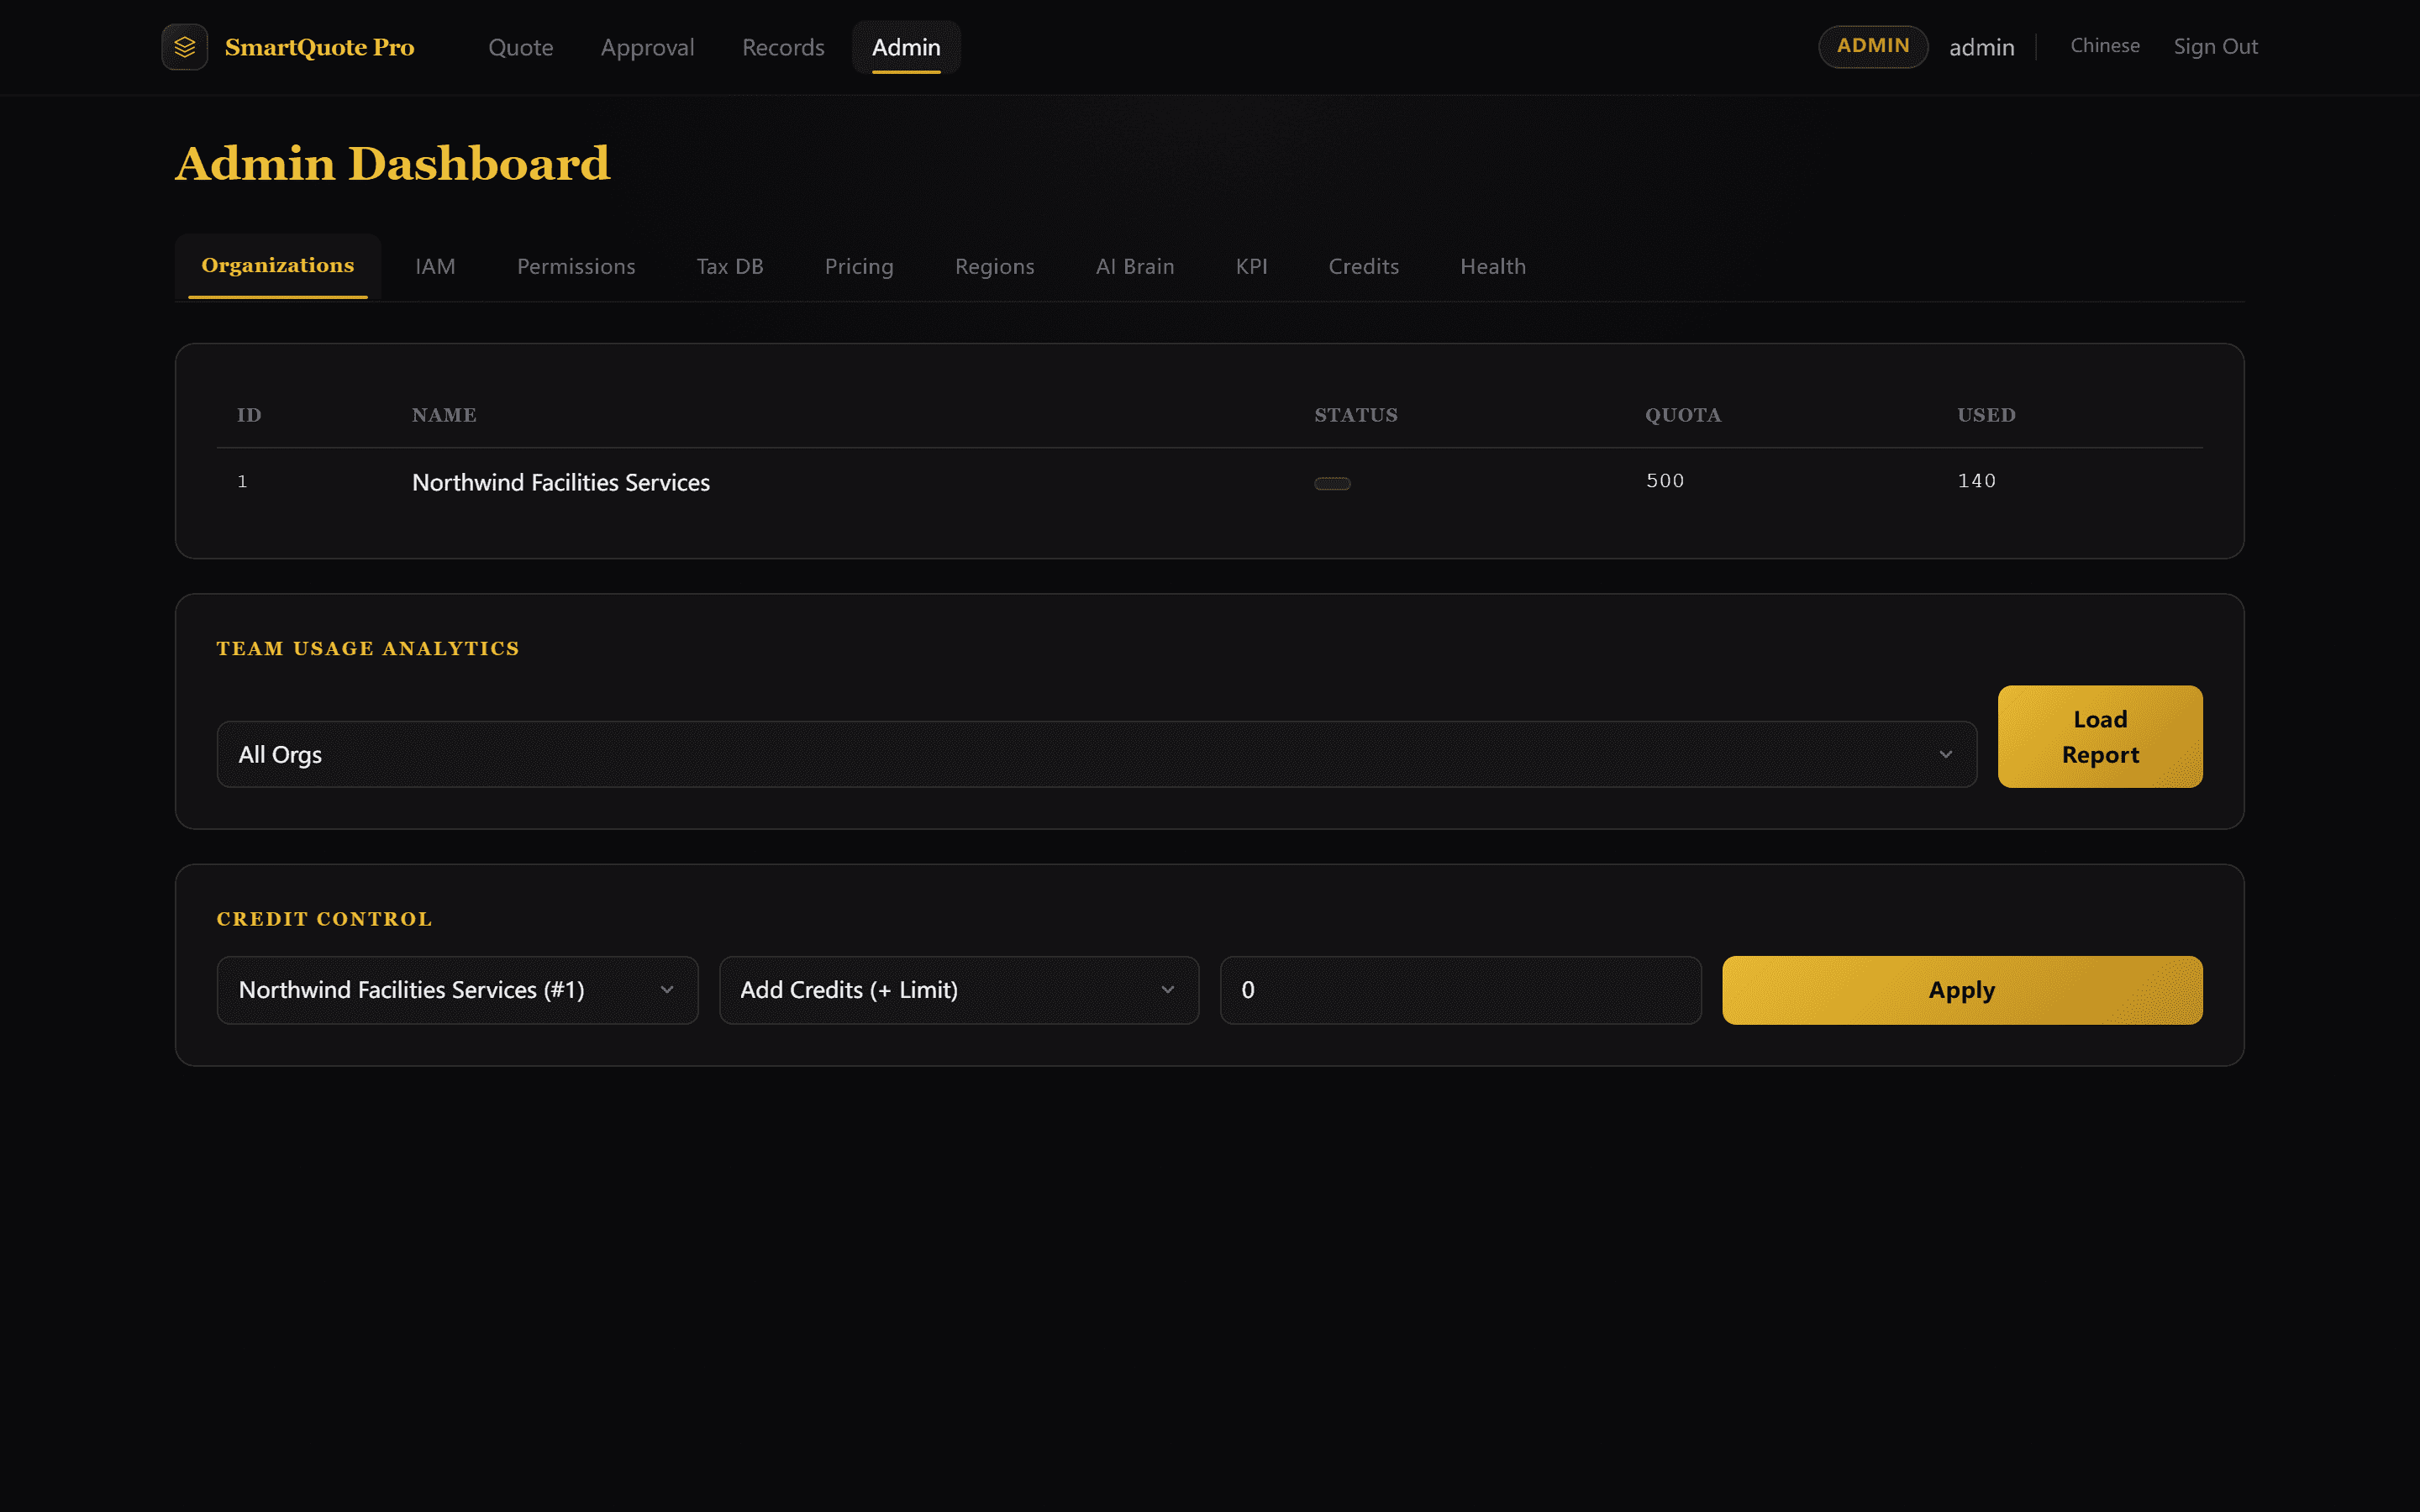The width and height of the screenshot is (2420, 1512).
Task: Click the quota value 500
Action: click(1665, 481)
